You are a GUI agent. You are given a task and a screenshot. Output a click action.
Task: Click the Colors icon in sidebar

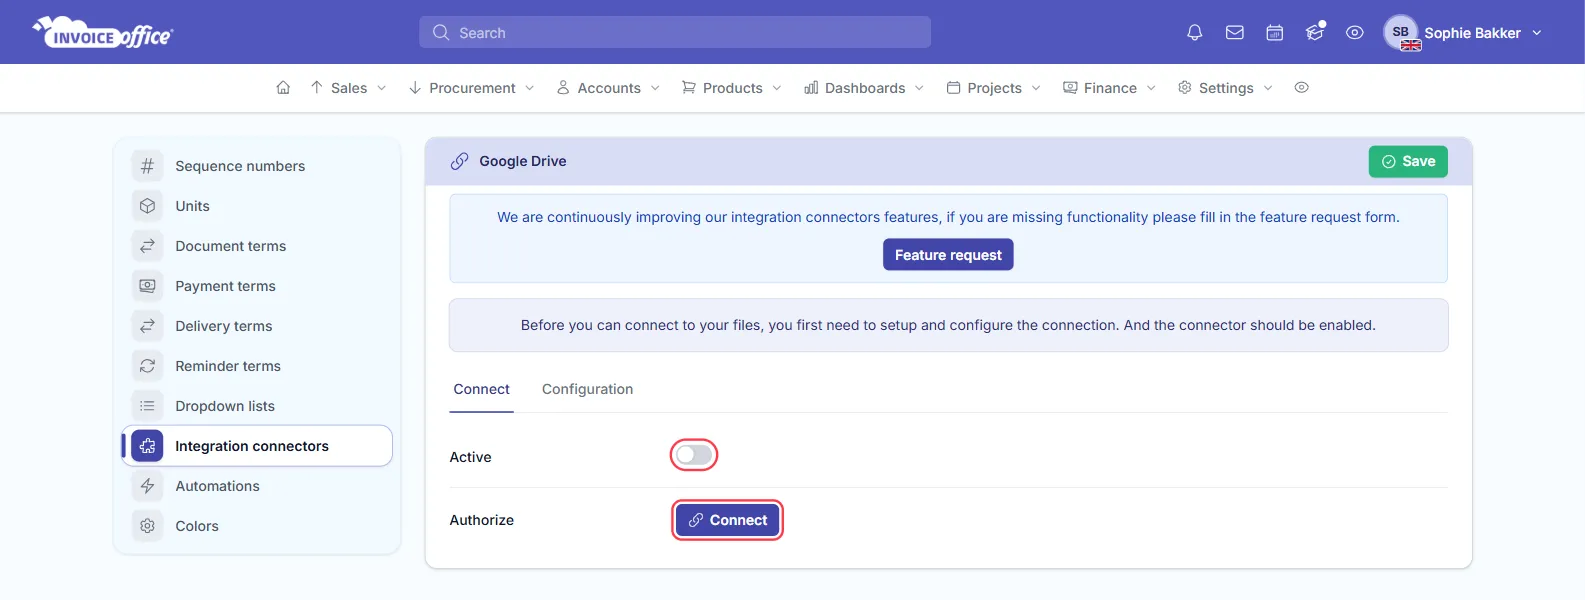(147, 526)
